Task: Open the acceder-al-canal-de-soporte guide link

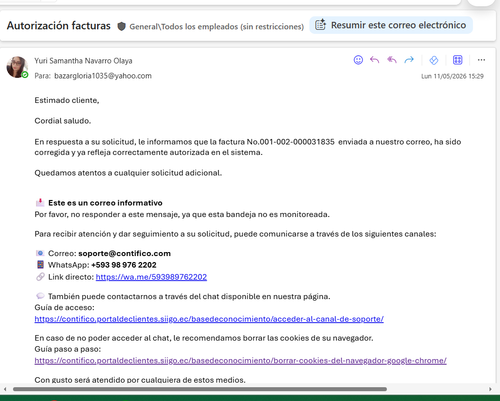Action: pyautogui.click(x=209, y=319)
